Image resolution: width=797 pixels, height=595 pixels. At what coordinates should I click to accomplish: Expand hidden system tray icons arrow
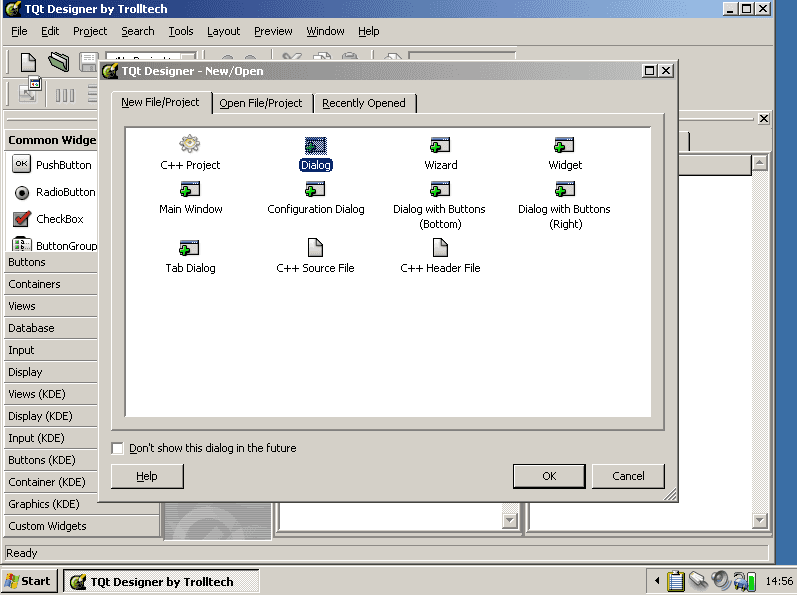coord(657,580)
